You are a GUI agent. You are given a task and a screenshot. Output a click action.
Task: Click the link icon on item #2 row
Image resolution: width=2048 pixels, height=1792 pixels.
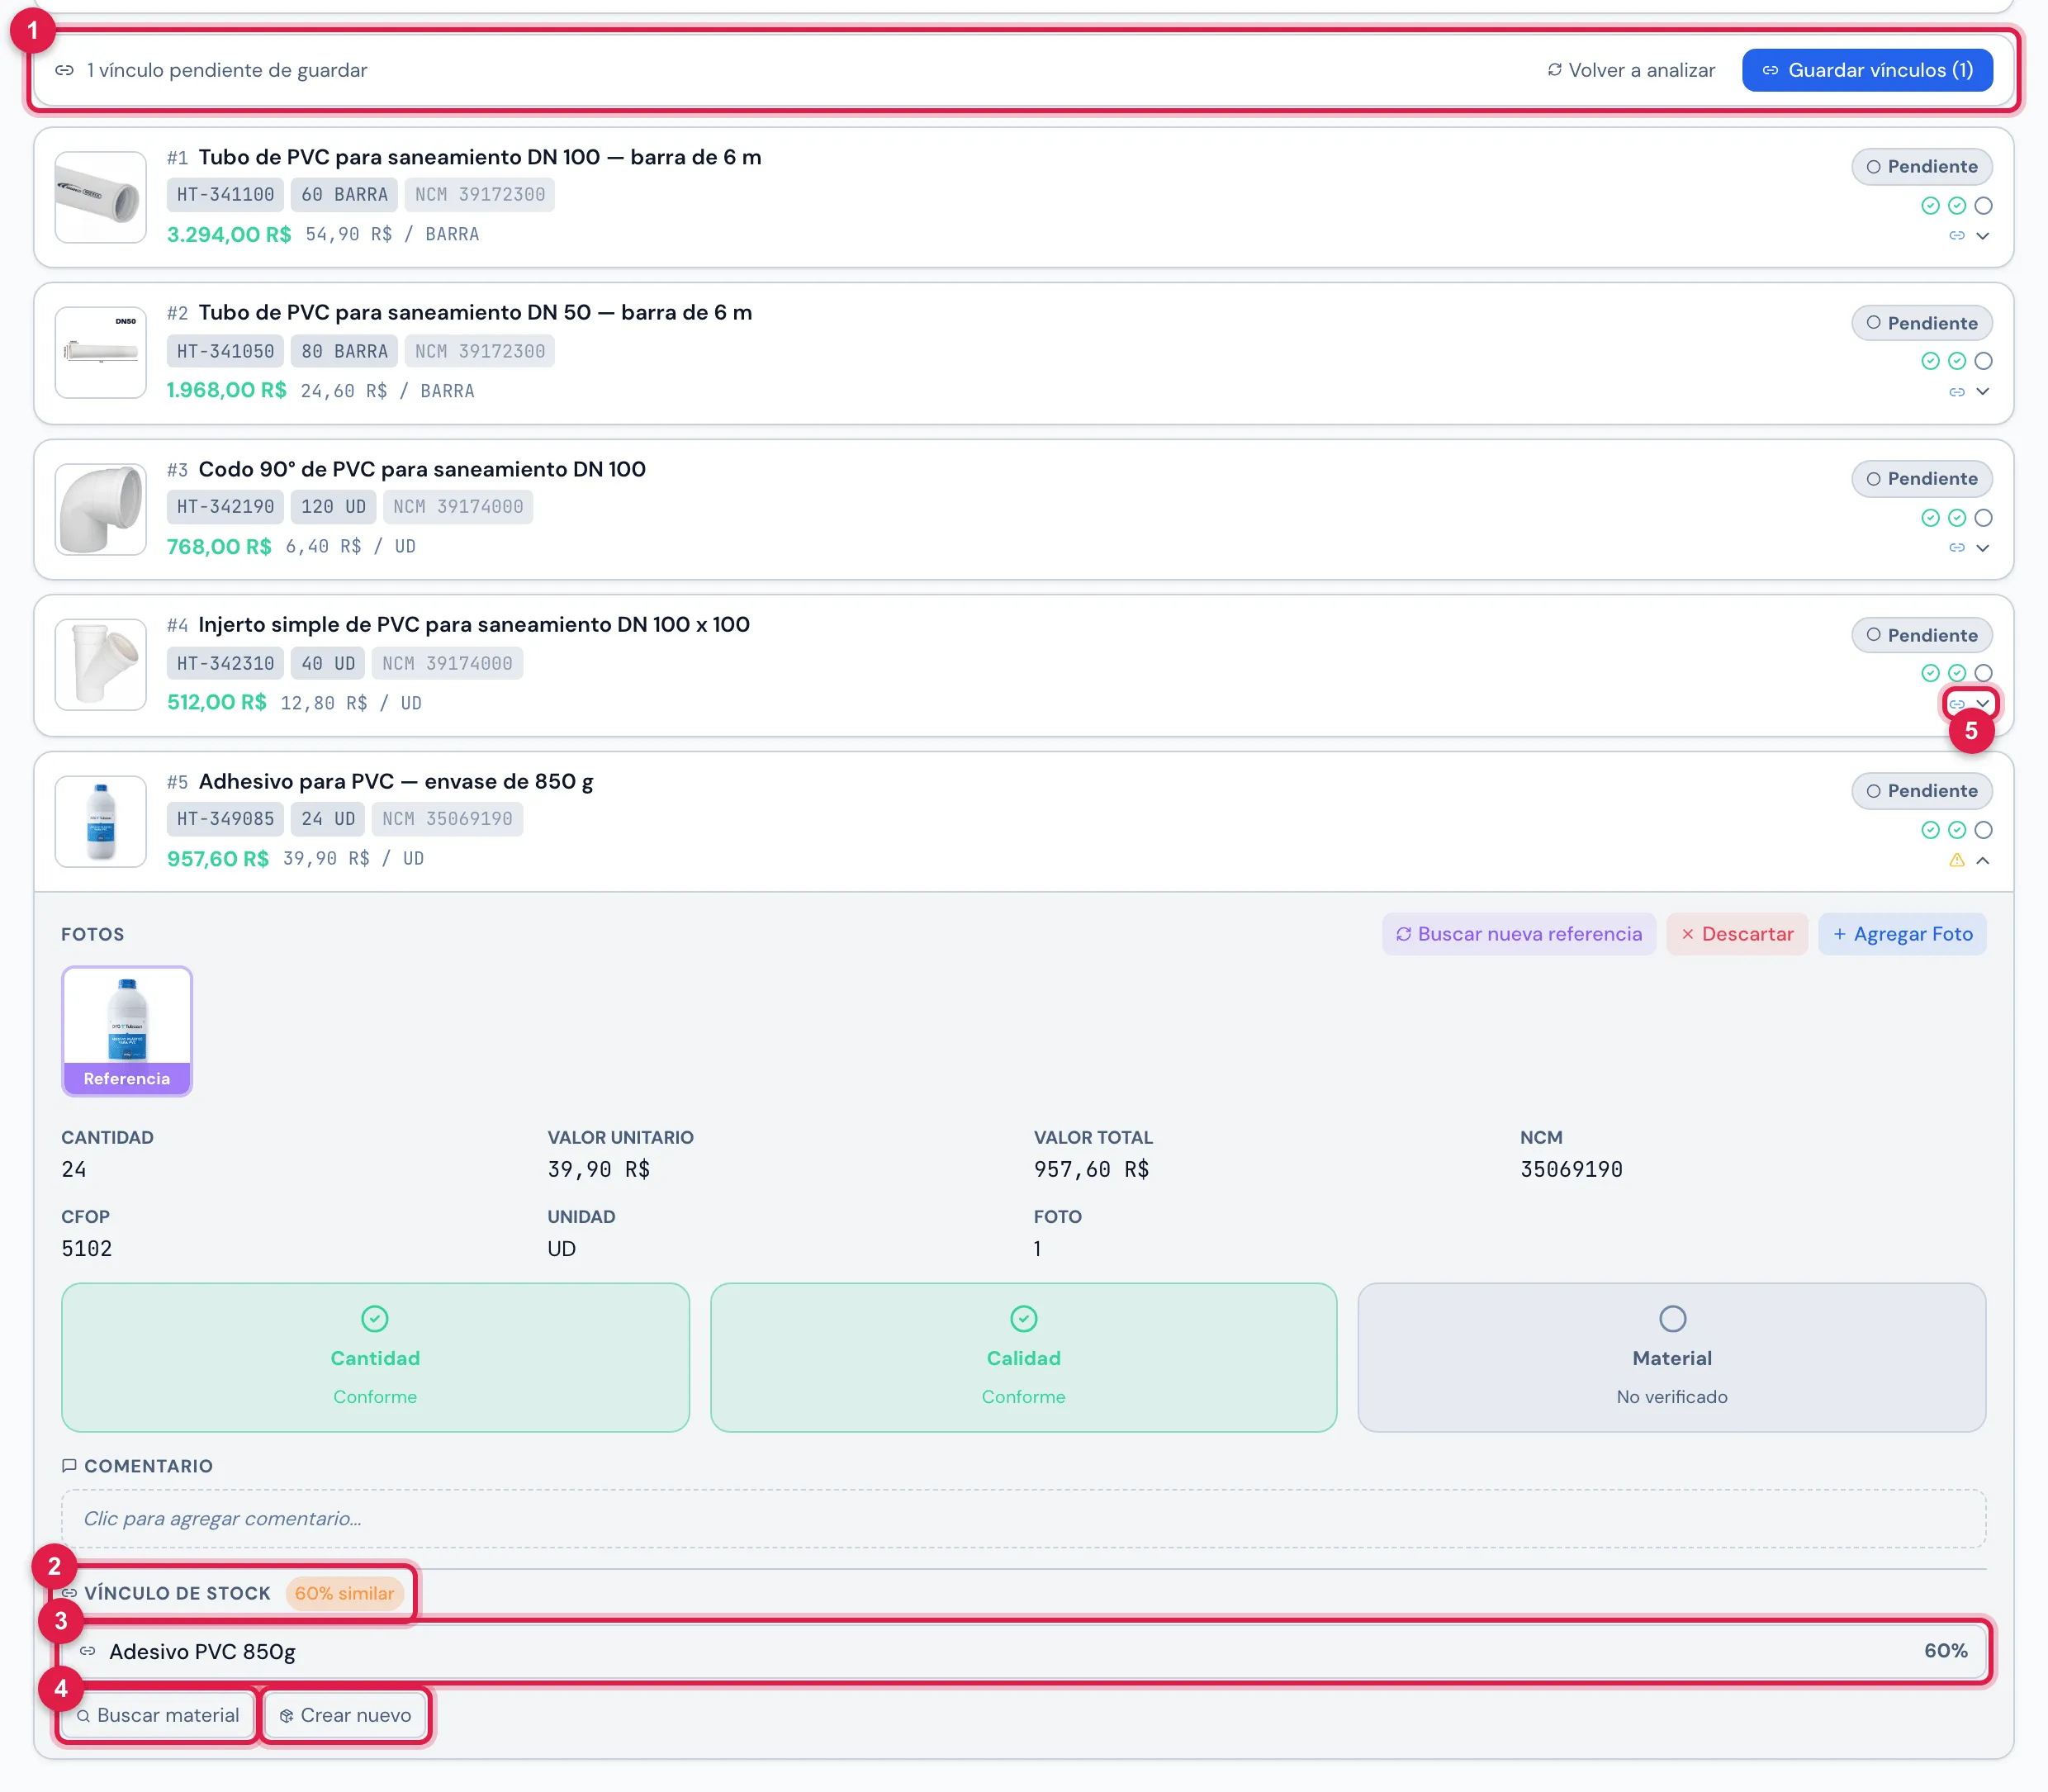tap(1956, 392)
